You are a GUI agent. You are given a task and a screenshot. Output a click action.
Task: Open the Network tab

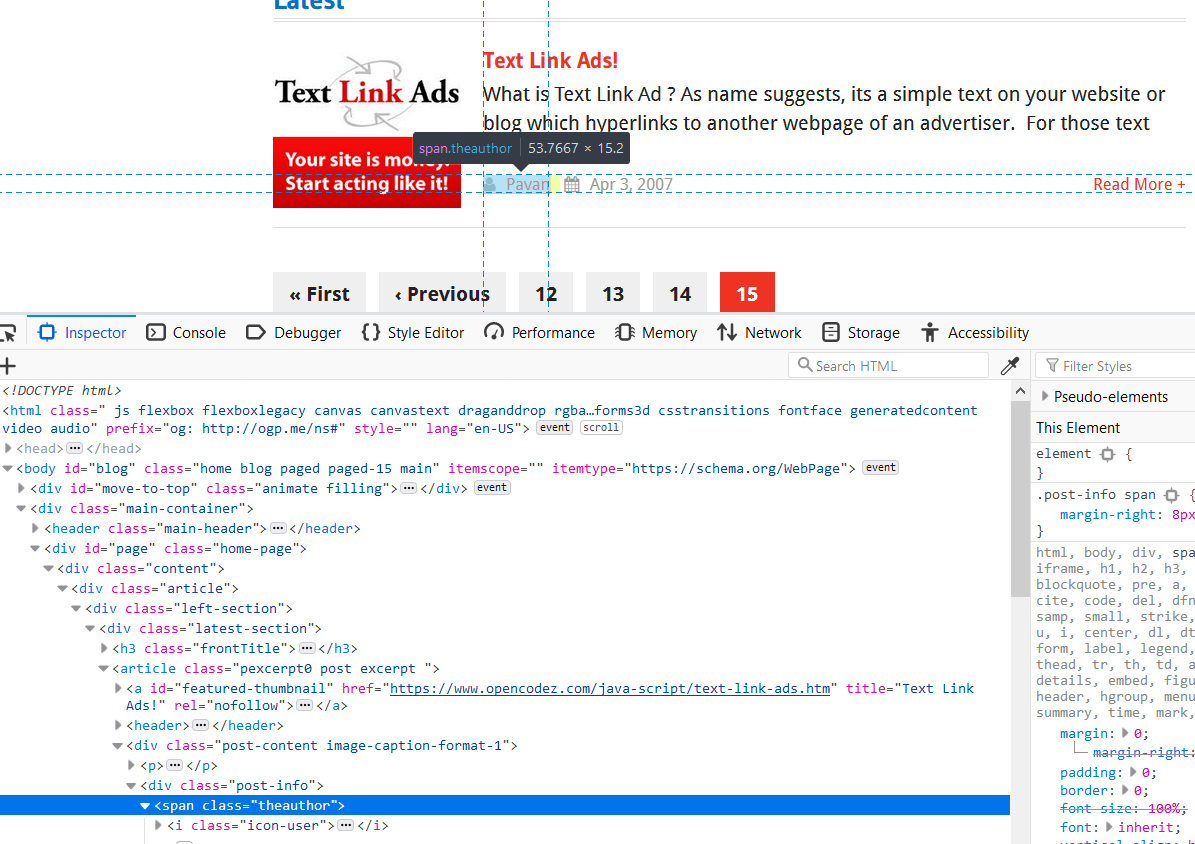pos(759,332)
